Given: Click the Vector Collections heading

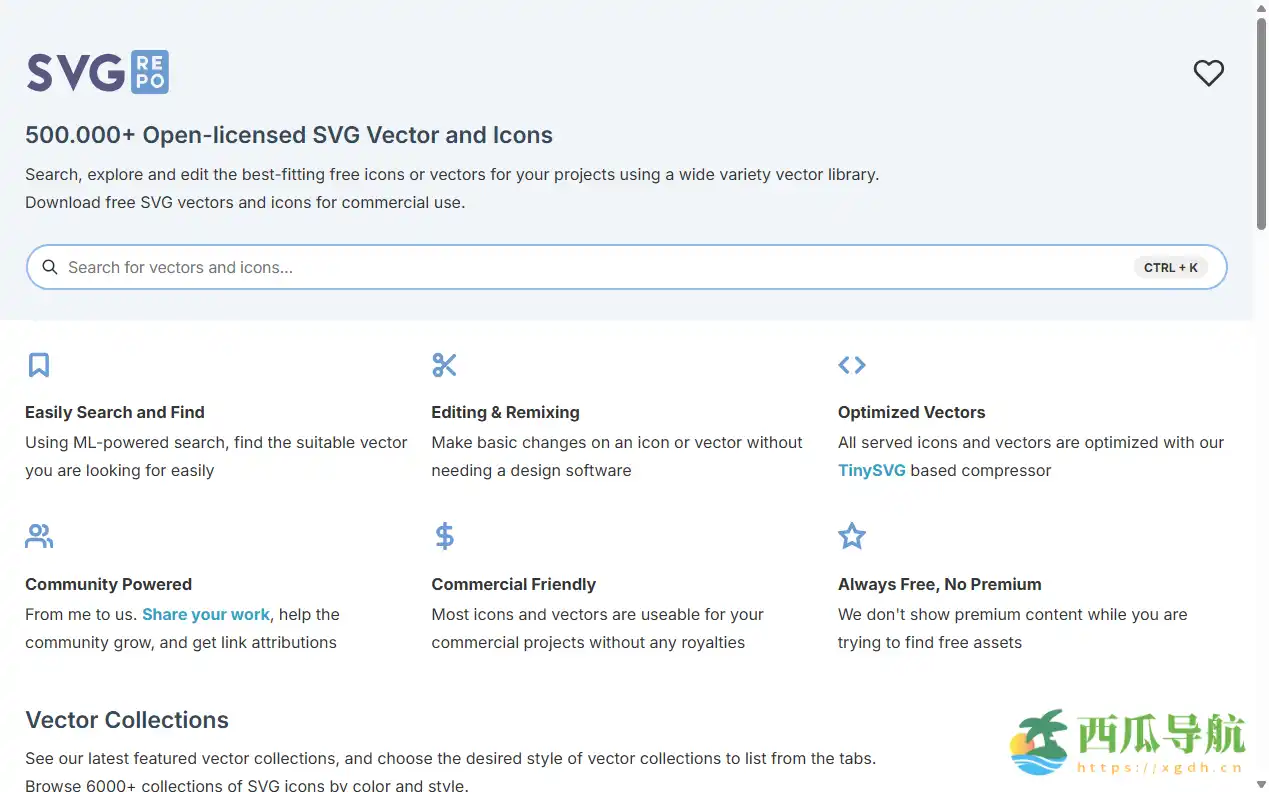Looking at the screenshot, I should point(127,720).
